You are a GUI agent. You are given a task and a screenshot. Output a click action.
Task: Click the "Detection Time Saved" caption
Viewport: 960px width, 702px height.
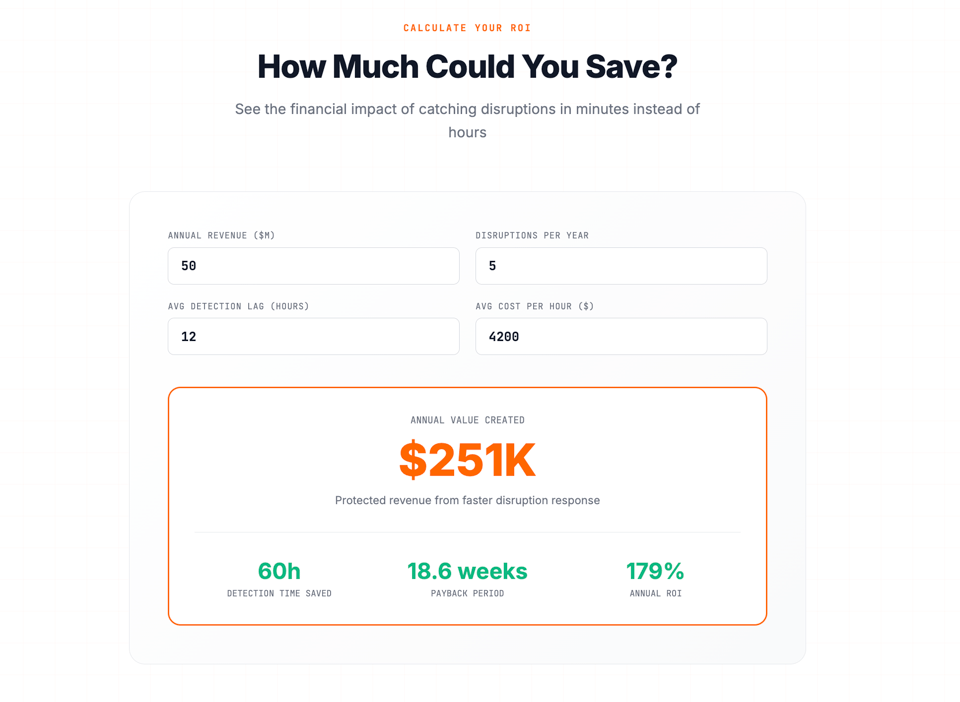[x=279, y=594]
